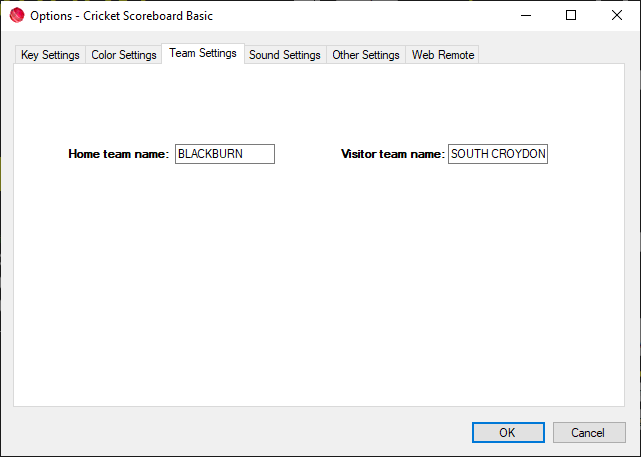Go to the Sound Settings tab

[285, 55]
